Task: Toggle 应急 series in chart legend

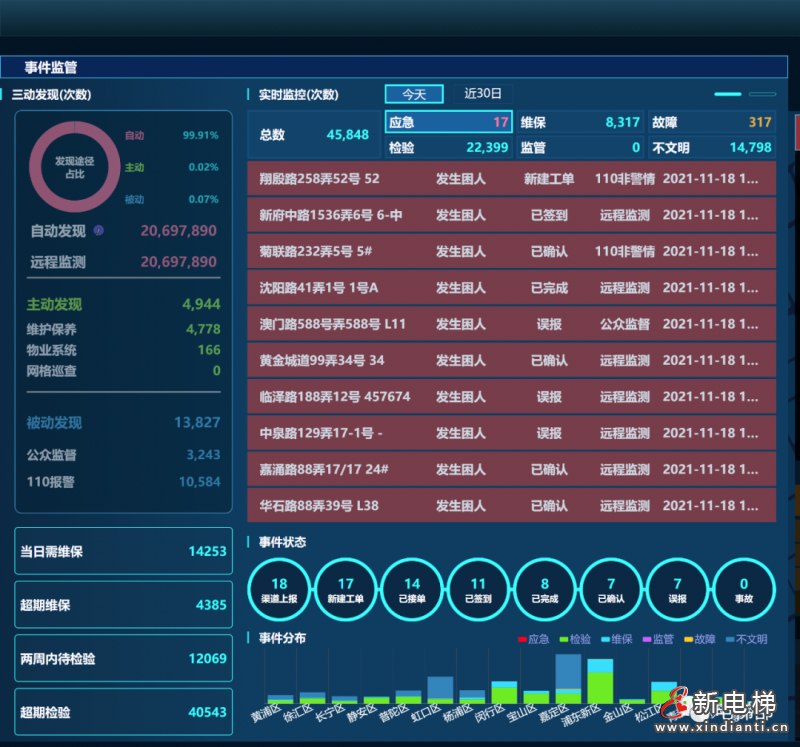Action: [533, 639]
